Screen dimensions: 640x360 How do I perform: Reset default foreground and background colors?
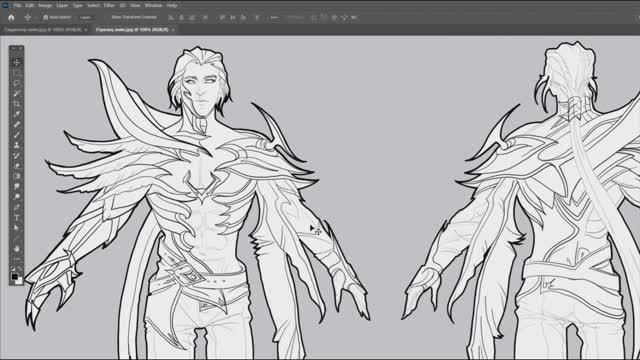13,269
